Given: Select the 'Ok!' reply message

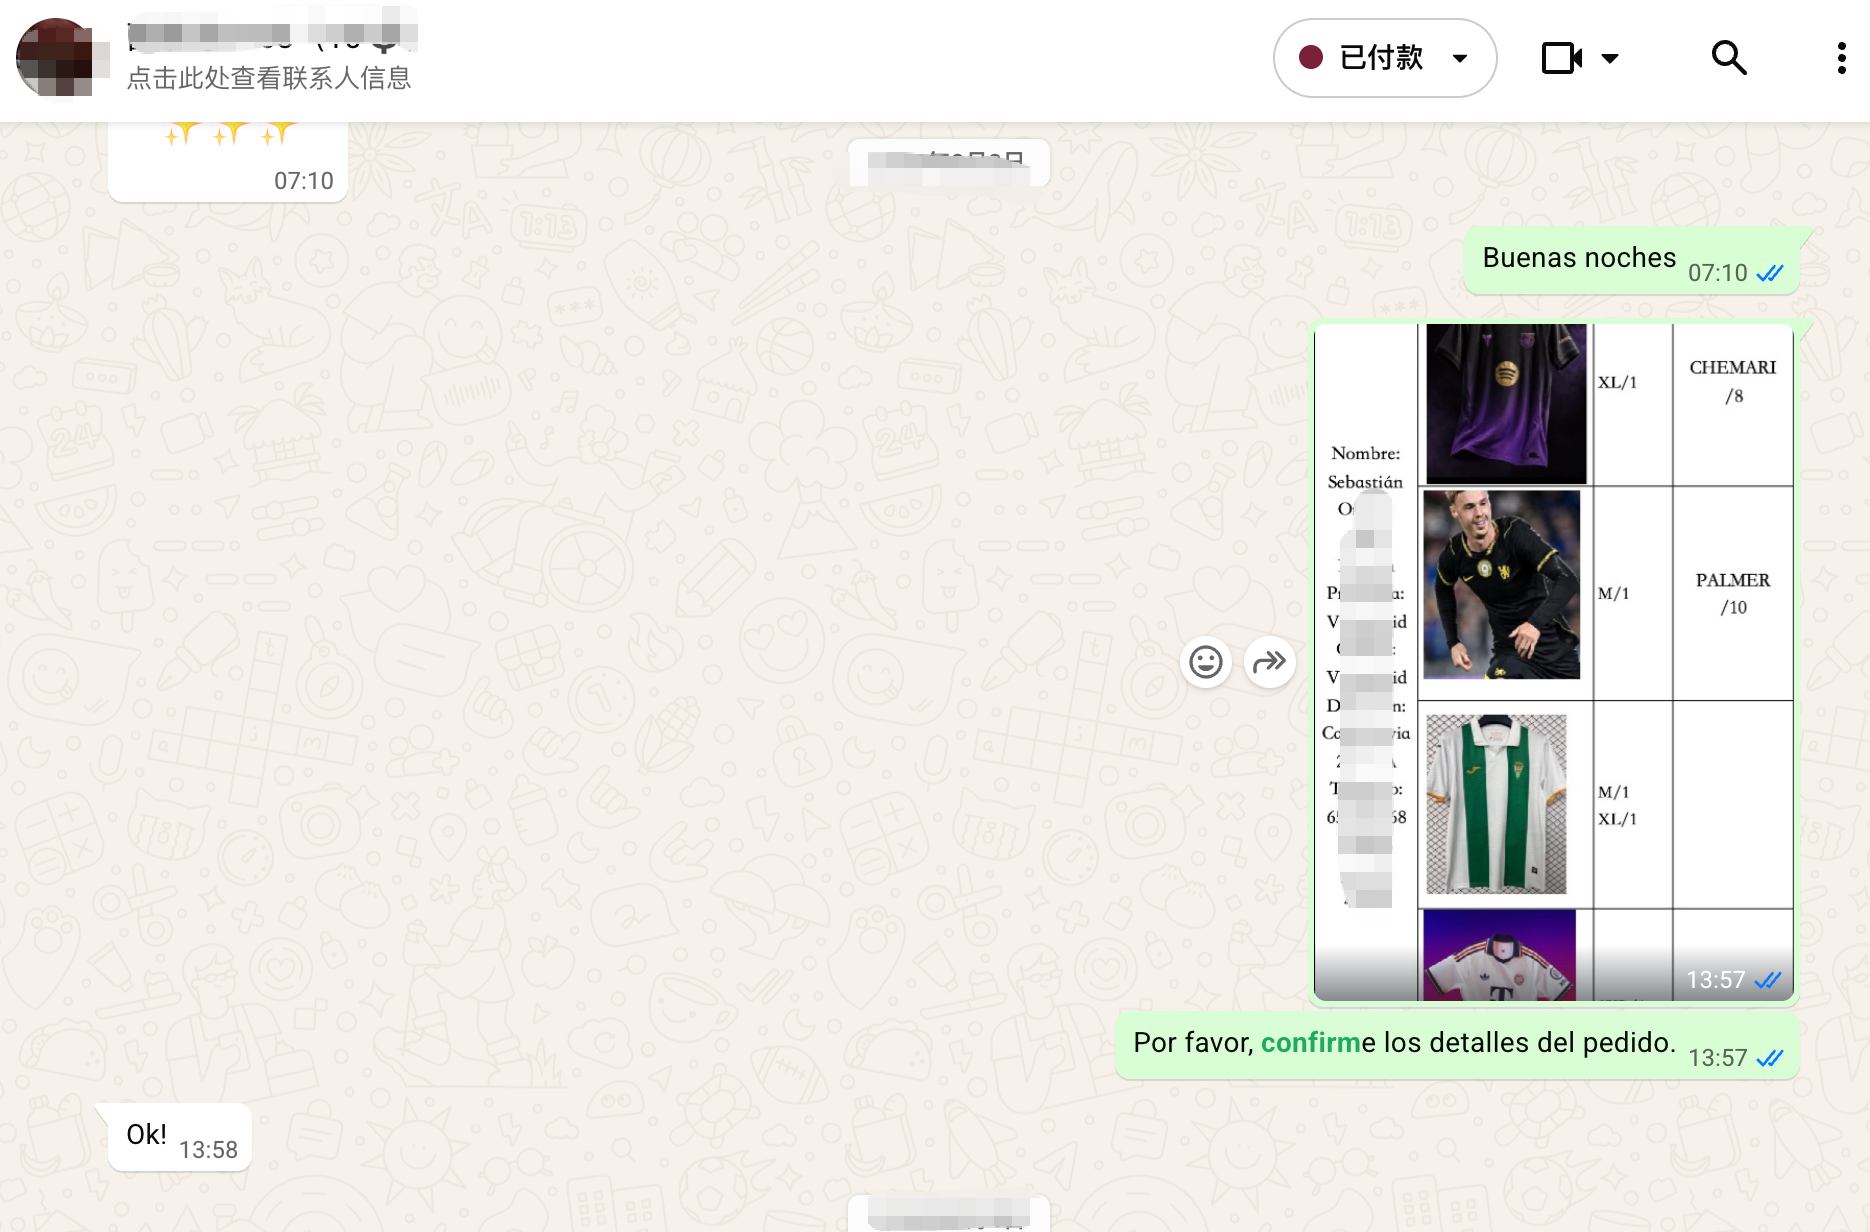Looking at the screenshot, I should point(180,1137).
